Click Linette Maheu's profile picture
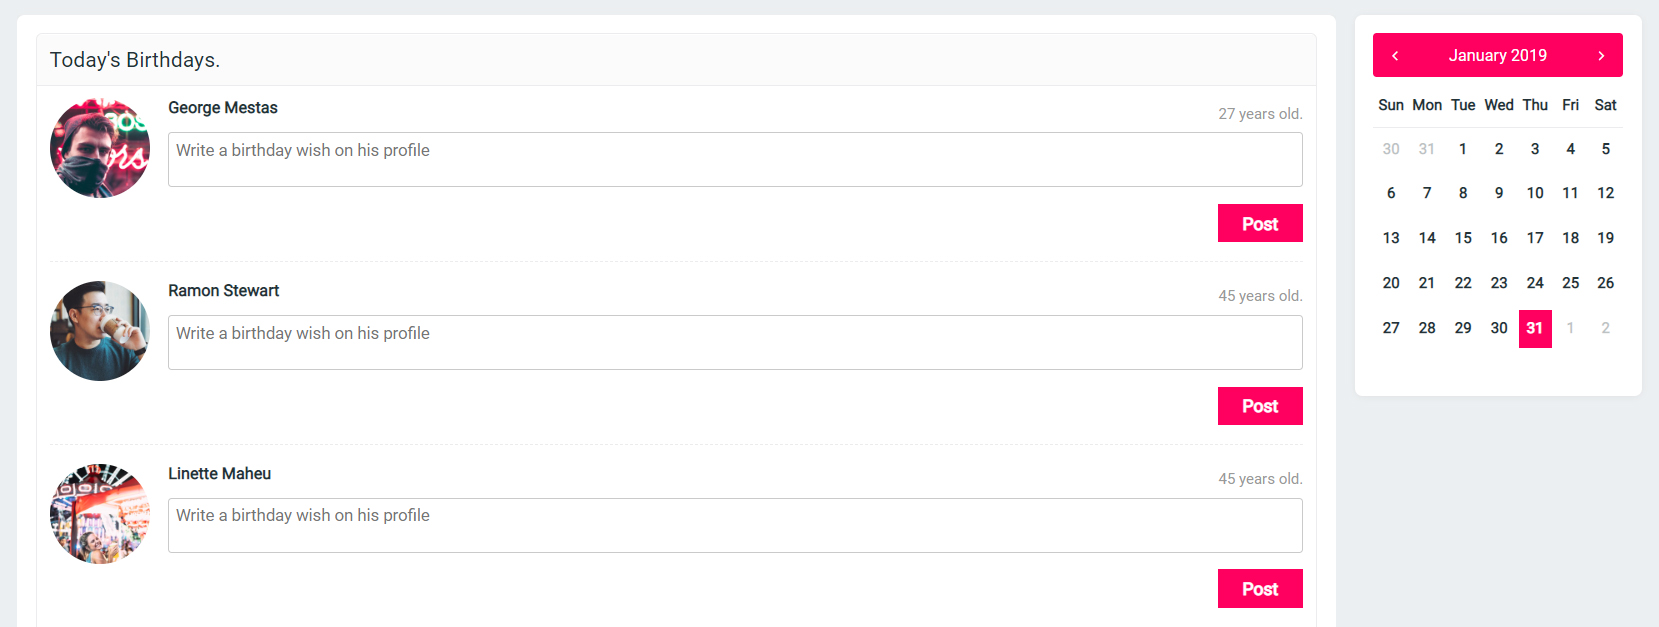1659x627 pixels. (100, 514)
